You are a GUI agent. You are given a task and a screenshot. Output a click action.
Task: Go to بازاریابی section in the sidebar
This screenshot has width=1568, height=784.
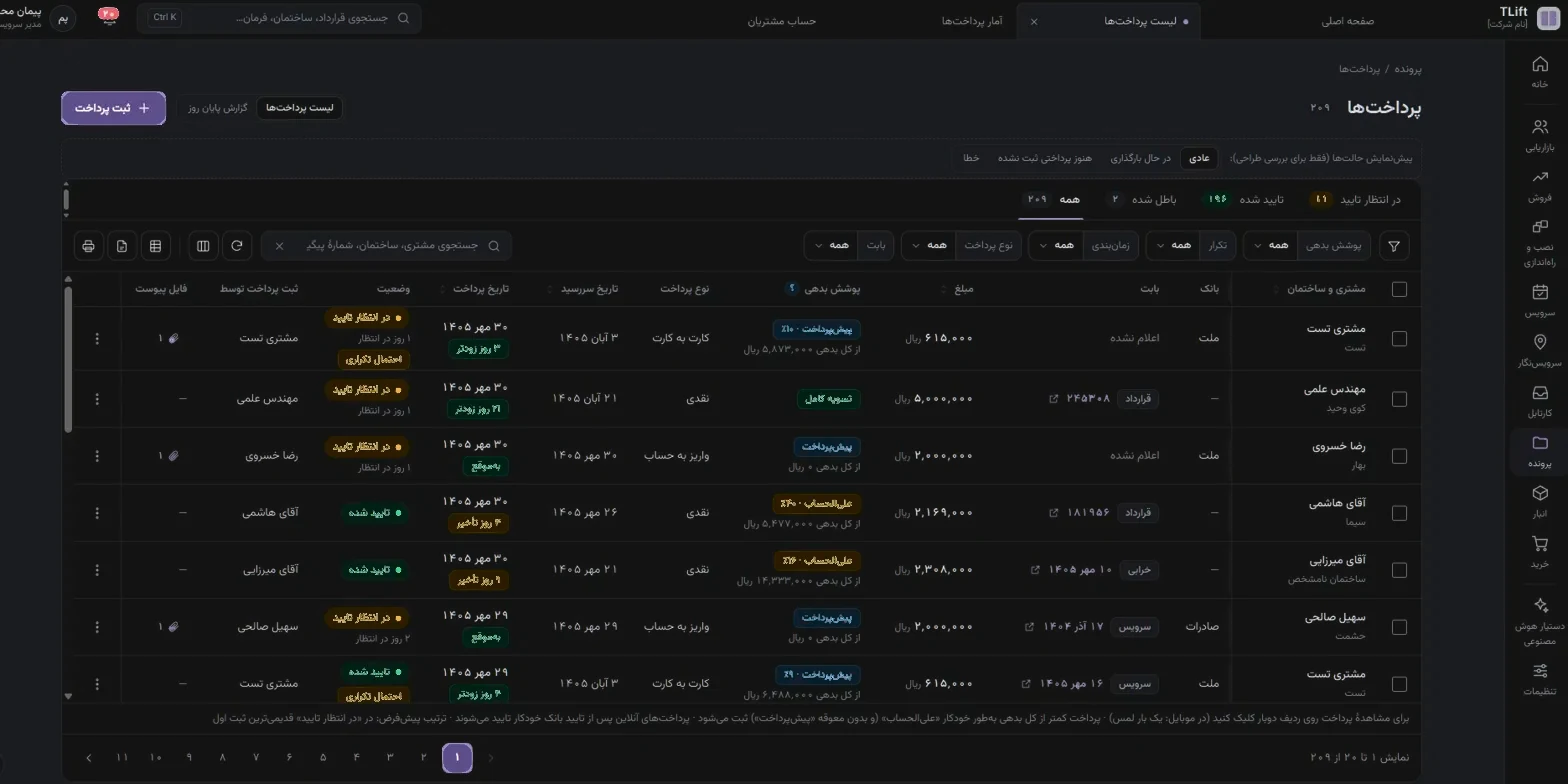pyautogui.click(x=1539, y=135)
